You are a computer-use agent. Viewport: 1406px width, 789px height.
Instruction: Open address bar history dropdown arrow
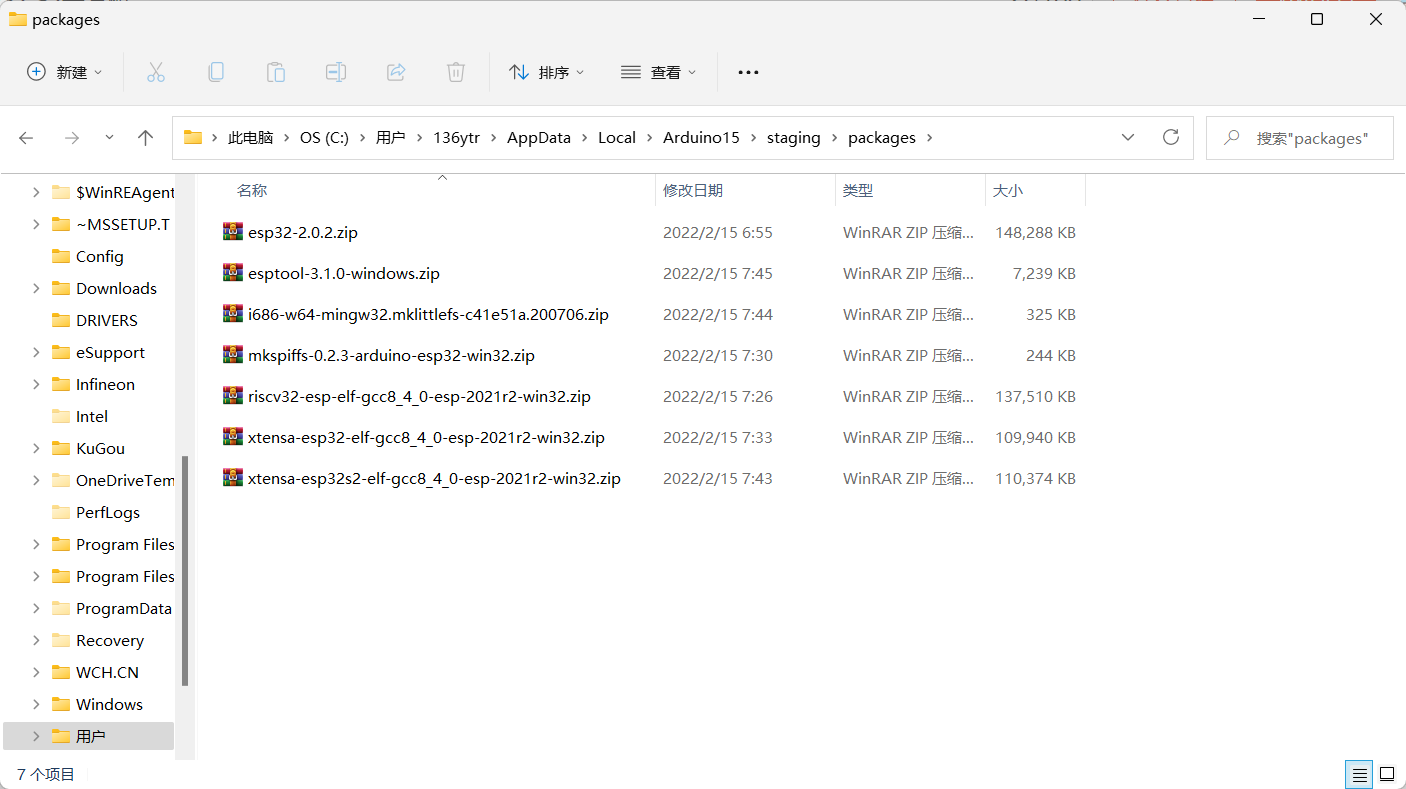point(1128,137)
